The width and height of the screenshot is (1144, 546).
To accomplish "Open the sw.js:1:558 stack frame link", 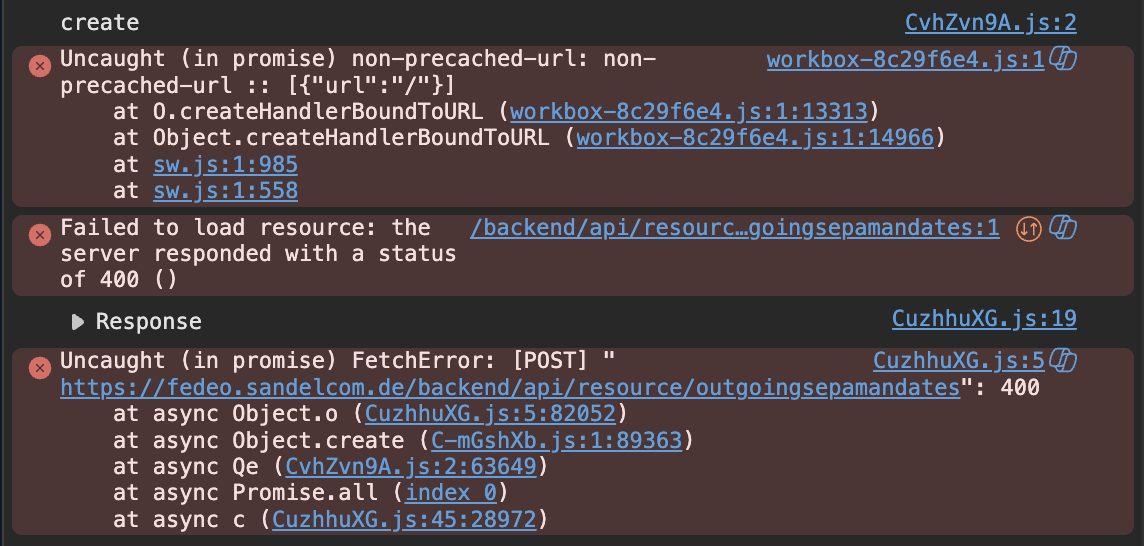I will 225,191.
